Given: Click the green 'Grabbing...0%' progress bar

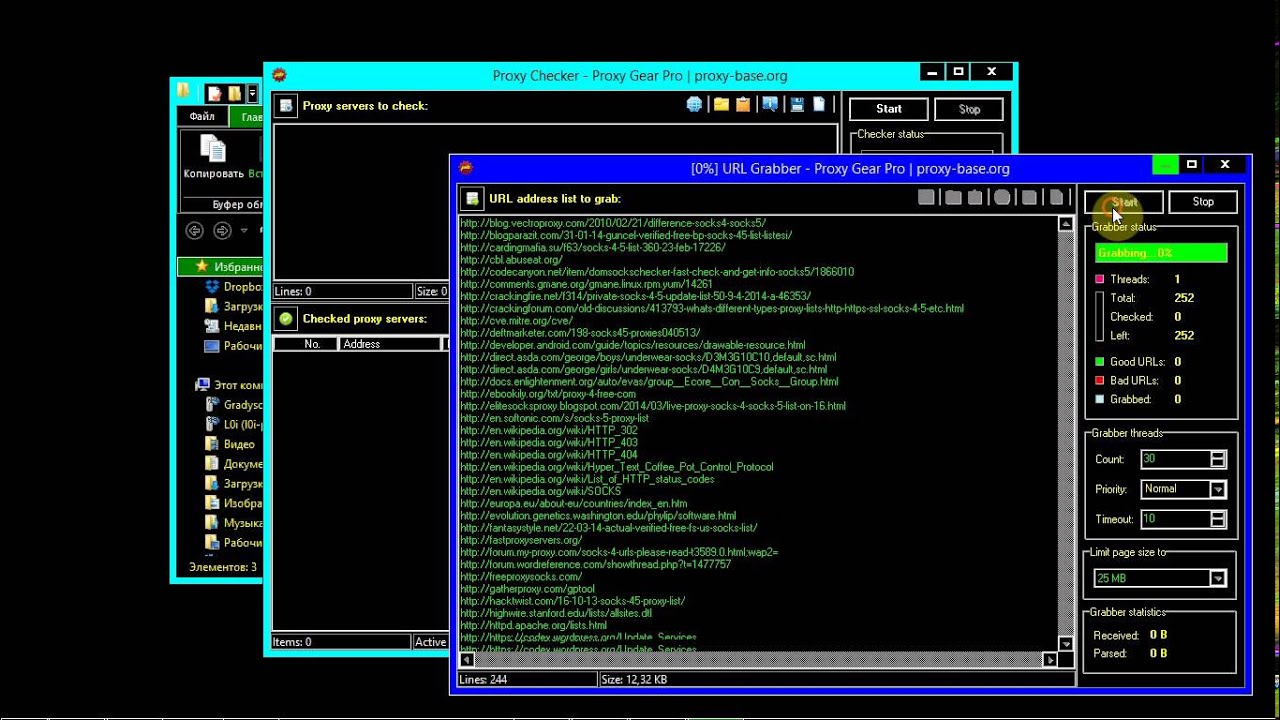Looking at the screenshot, I should (1161, 253).
